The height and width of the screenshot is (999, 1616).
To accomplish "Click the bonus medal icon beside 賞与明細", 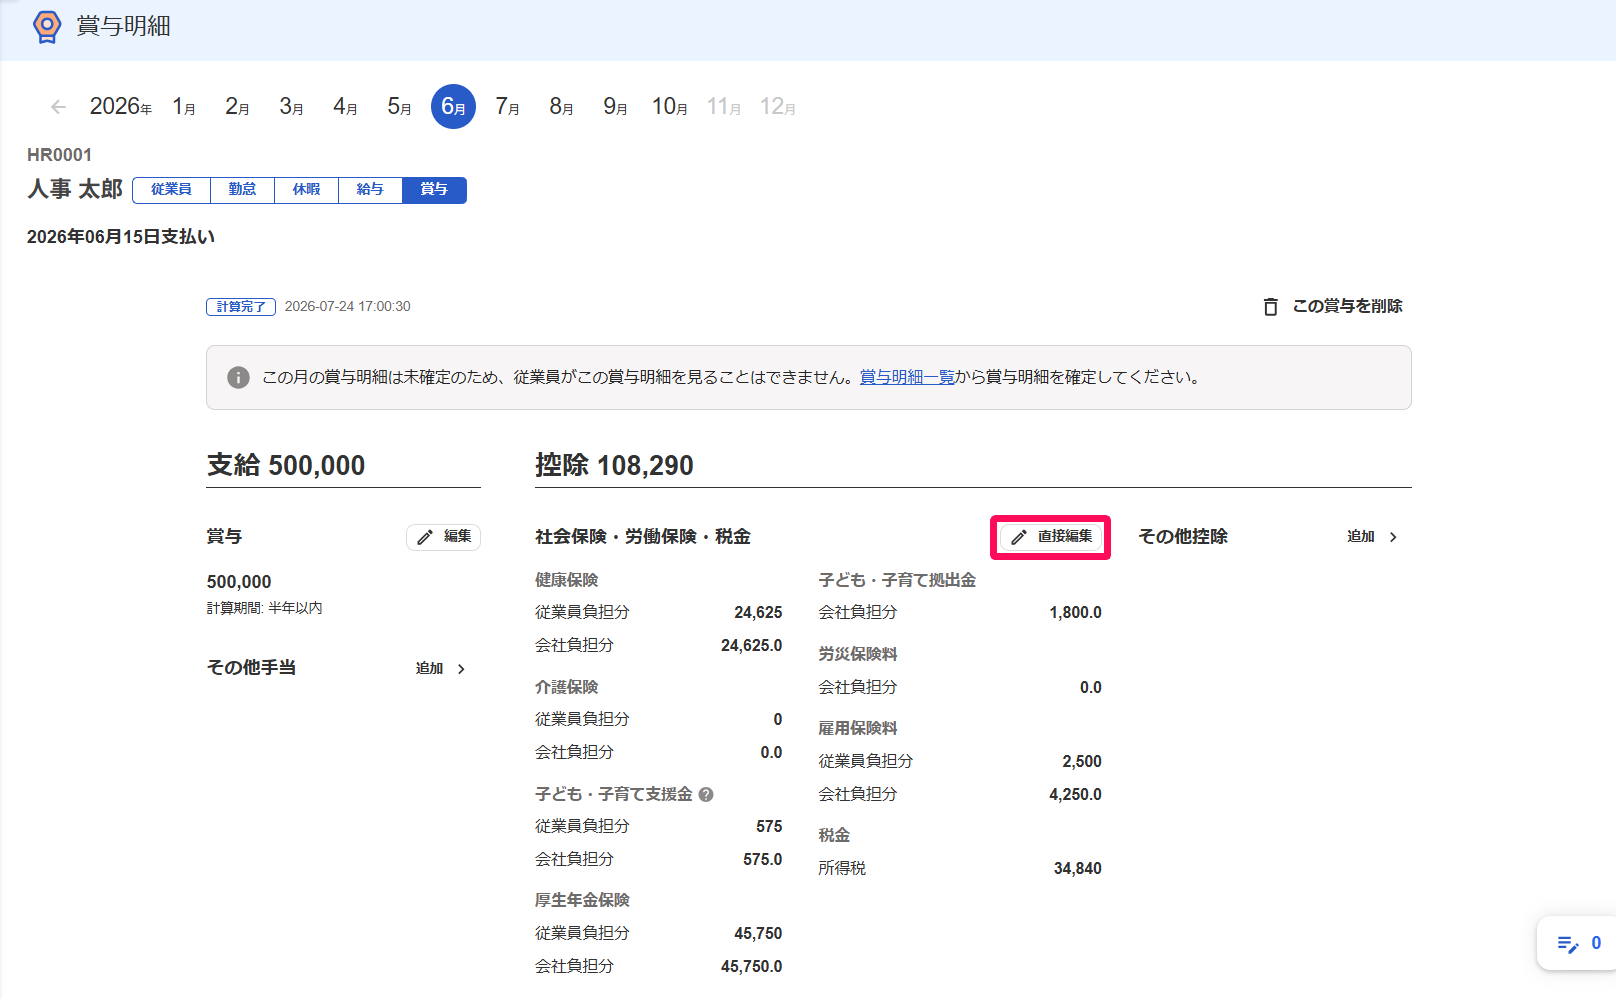I will tap(47, 27).
